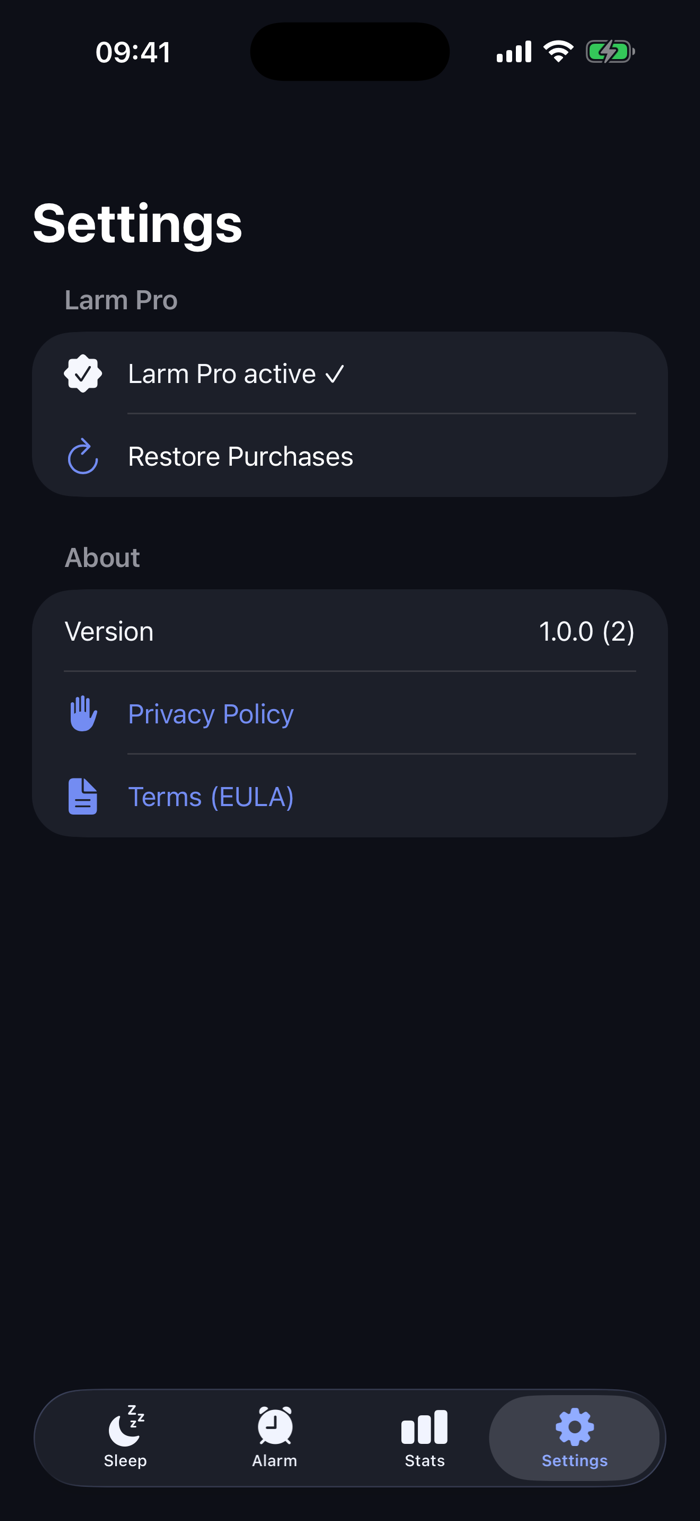
Task: Tap the 1.0.0 (2) version number
Action: pos(587,632)
